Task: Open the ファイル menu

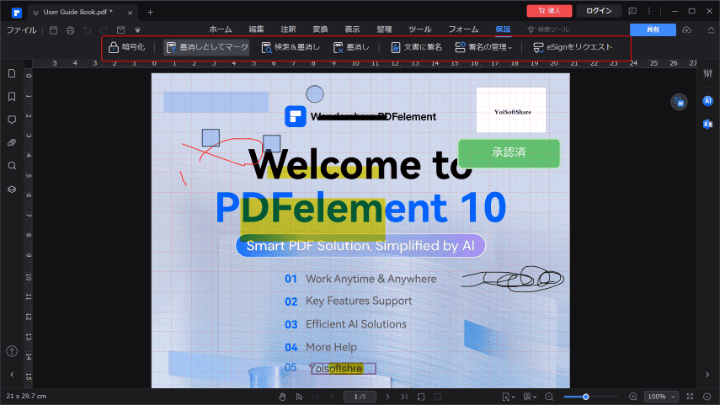Action: tap(22, 30)
